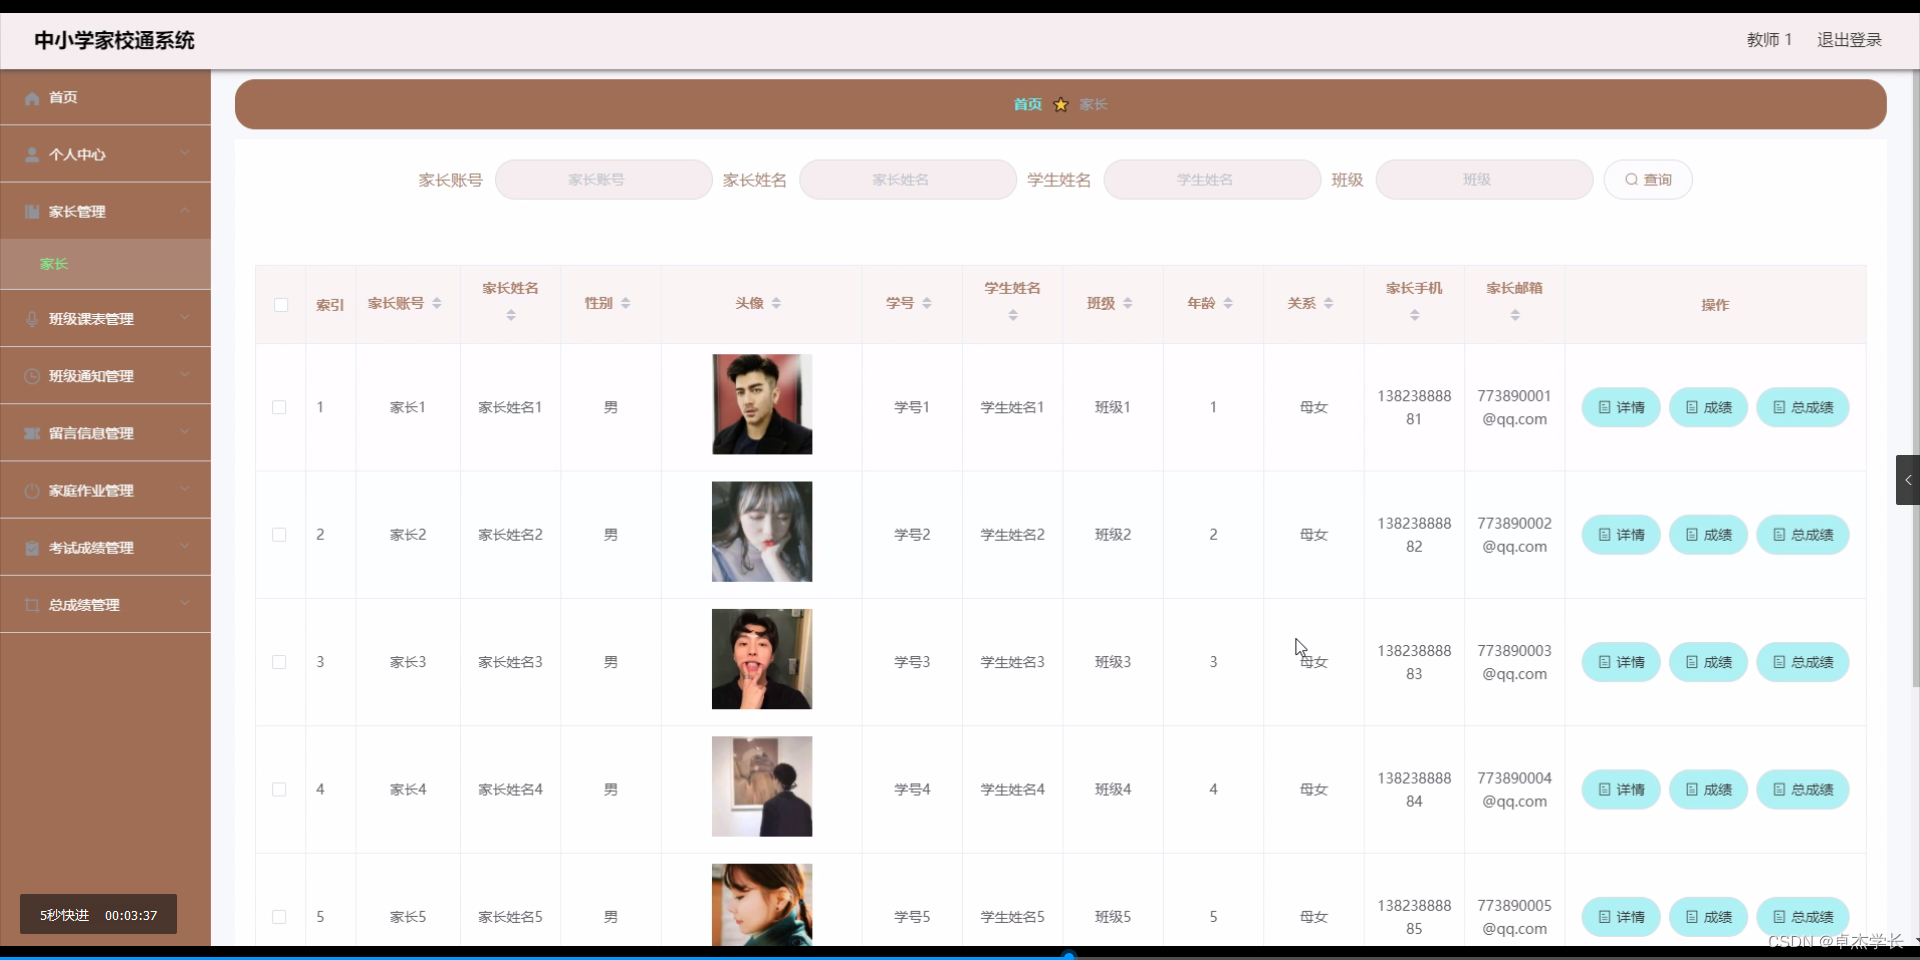This screenshot has height=960, width=1920.
Task: Select the 班级通知管理 clock icon
Action: click(x=31, y=376)
